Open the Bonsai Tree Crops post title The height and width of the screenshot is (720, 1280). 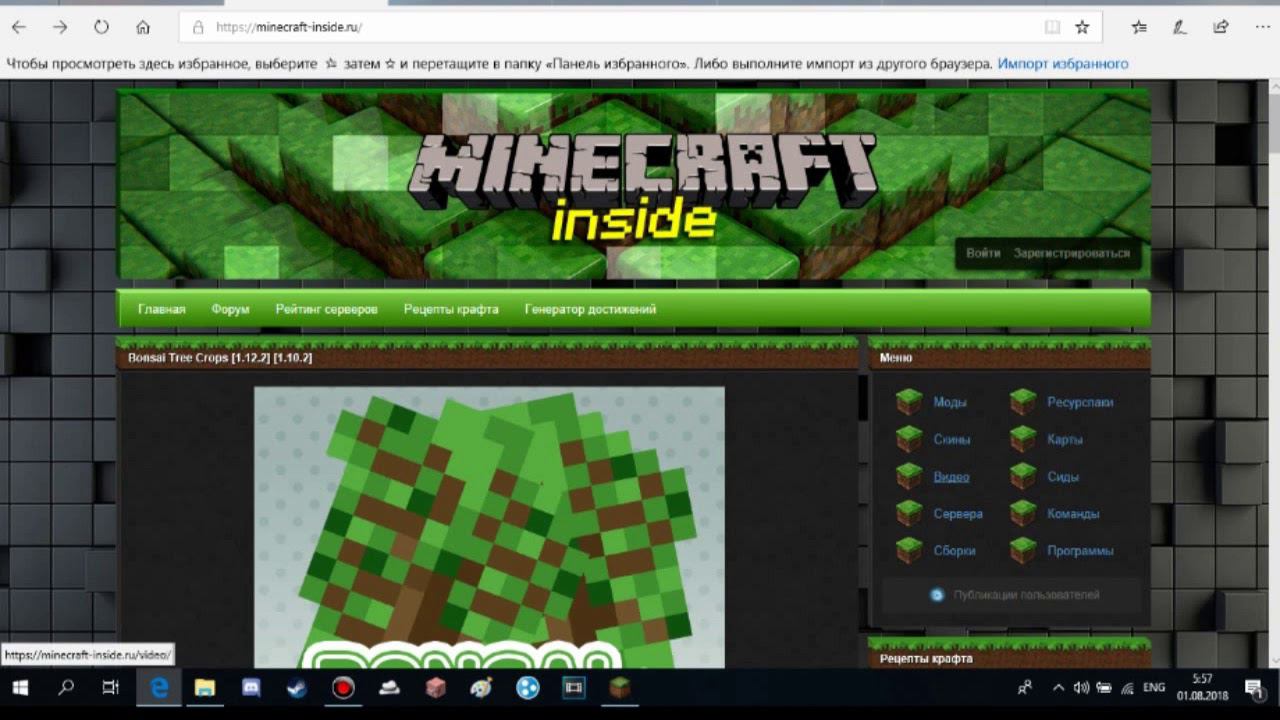coord(220,357)
